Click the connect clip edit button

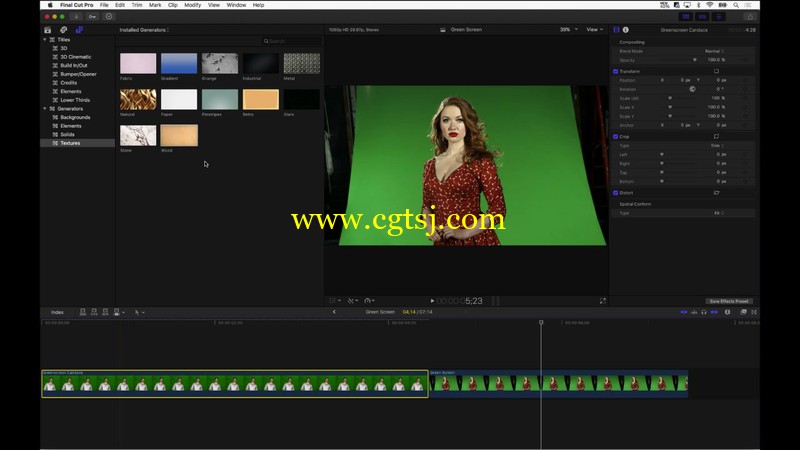click(83, 312)
